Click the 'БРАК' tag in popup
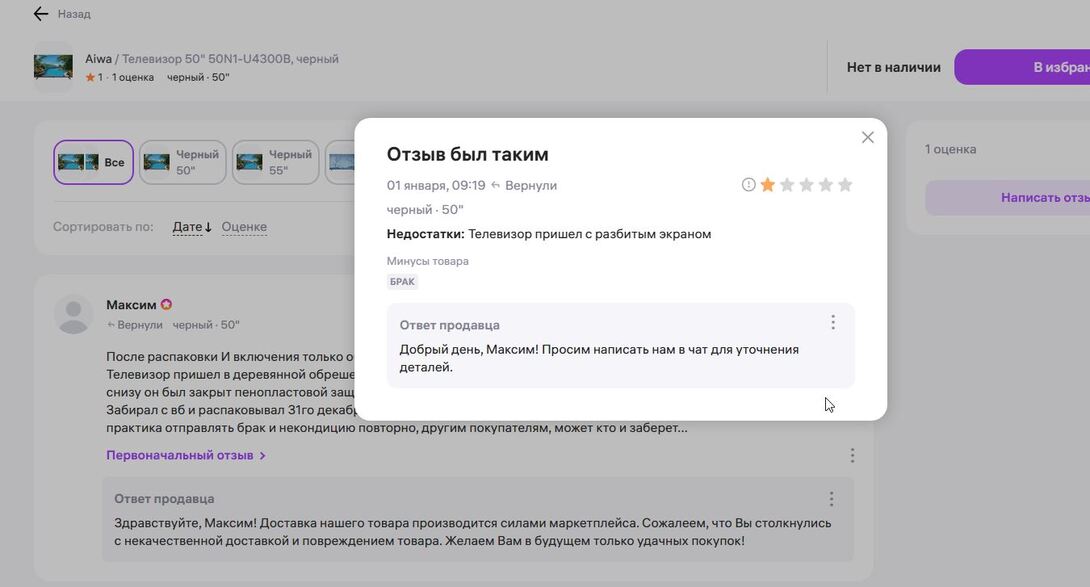Viewport: 1090px width, 587px height. 402,282
